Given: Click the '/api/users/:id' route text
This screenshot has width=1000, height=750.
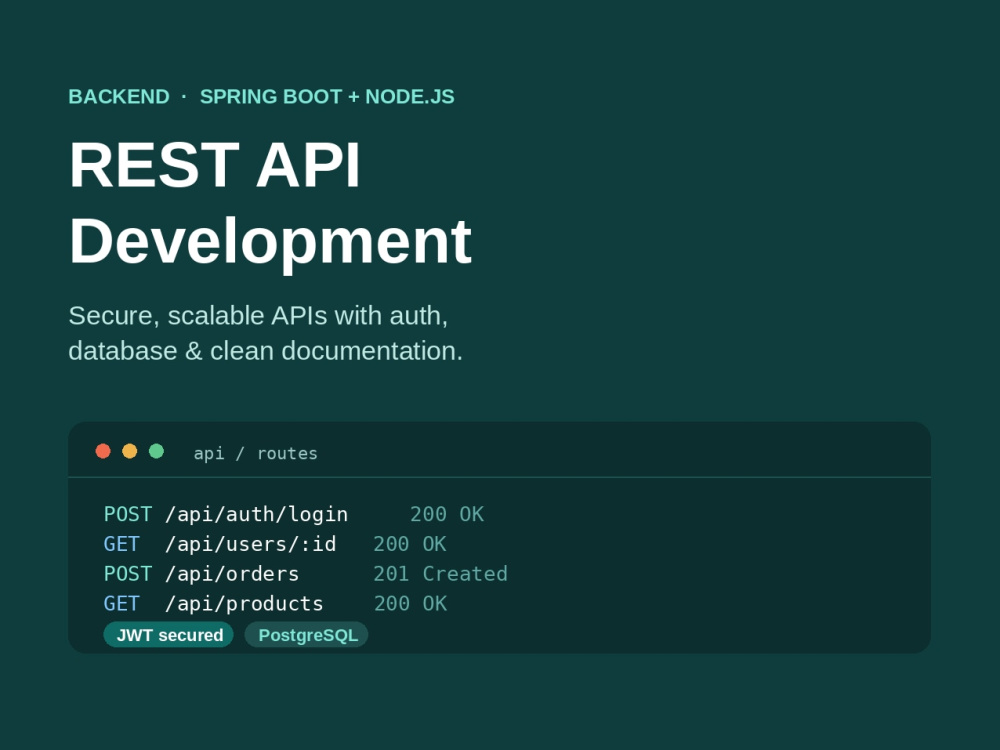Looking at the screenshot, I should (250, 544).
